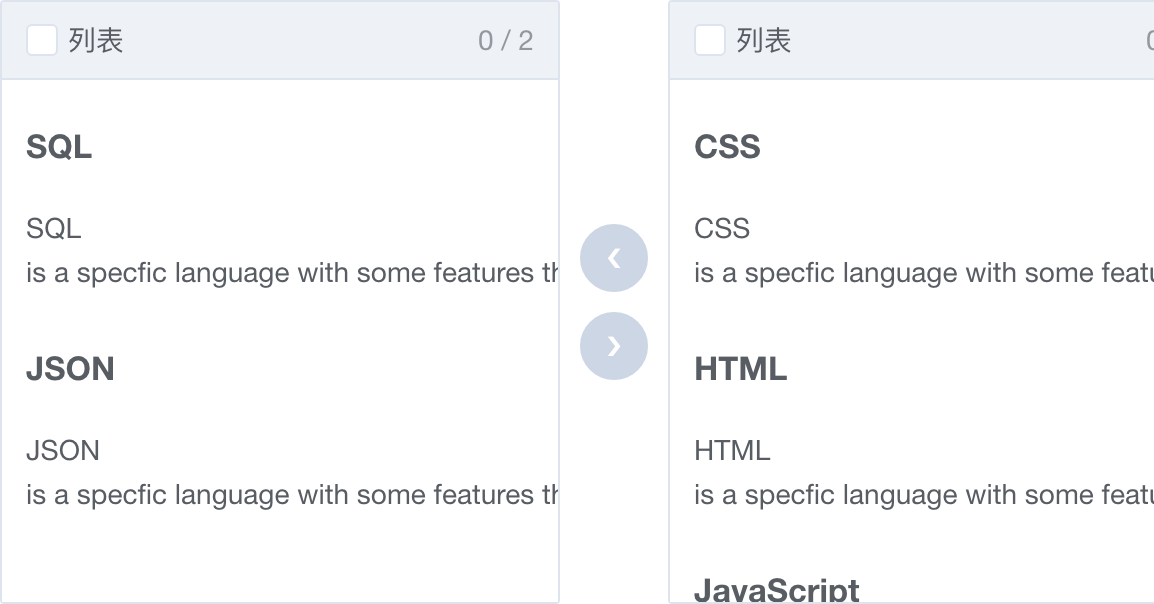1154x604 pixels.
Task: Check the left panel select-all checkbox
Action: tap(42, 40)
